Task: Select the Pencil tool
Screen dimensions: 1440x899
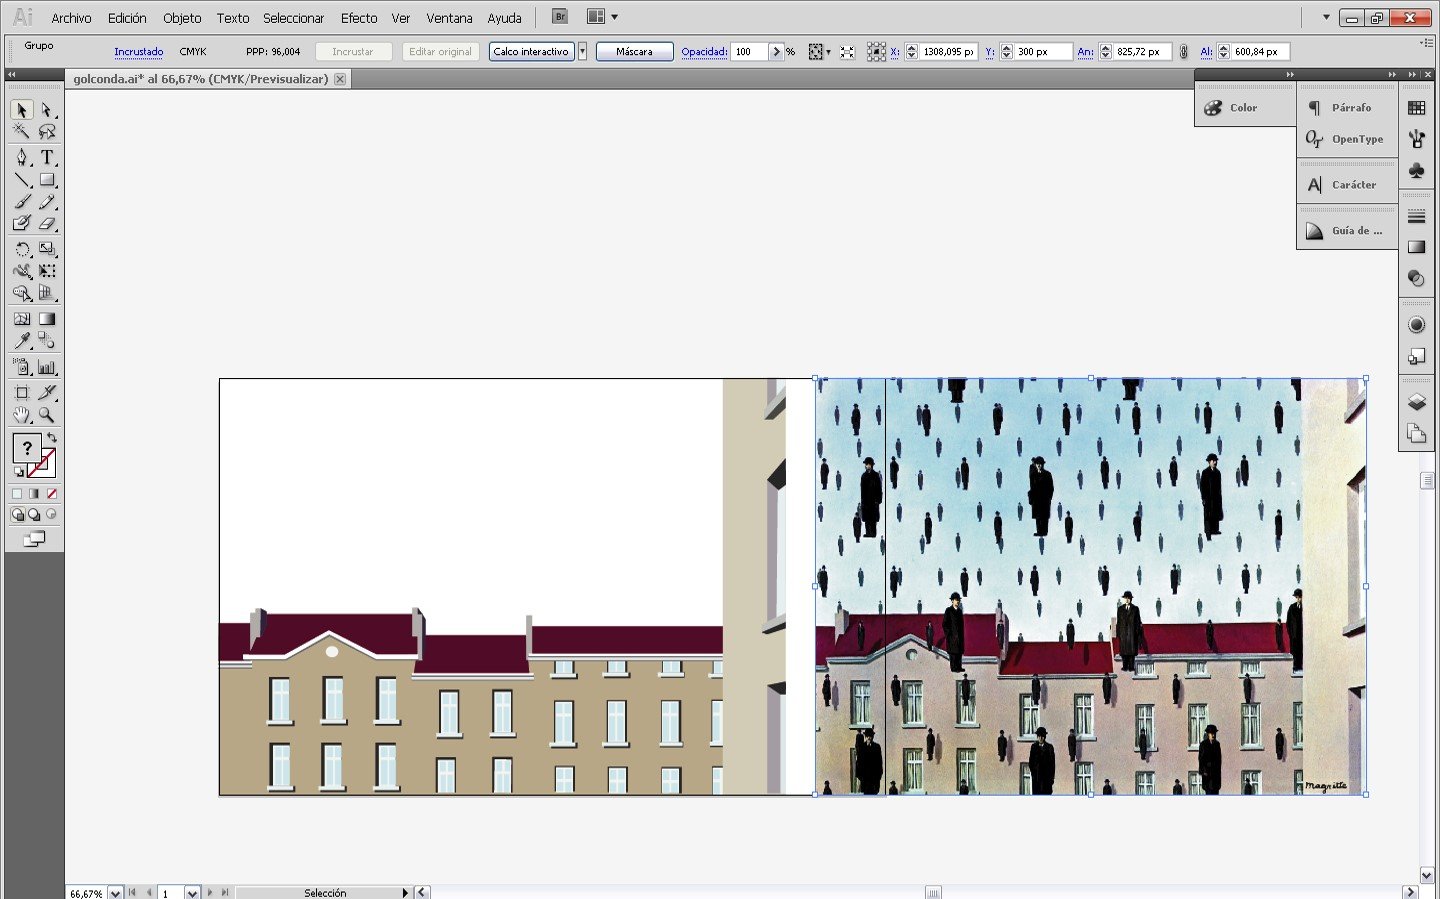Action: [47, 202]
